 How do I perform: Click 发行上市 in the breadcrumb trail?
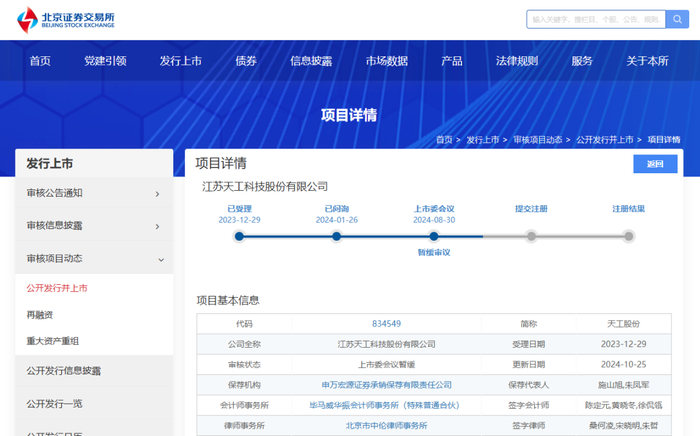[482, 140]
